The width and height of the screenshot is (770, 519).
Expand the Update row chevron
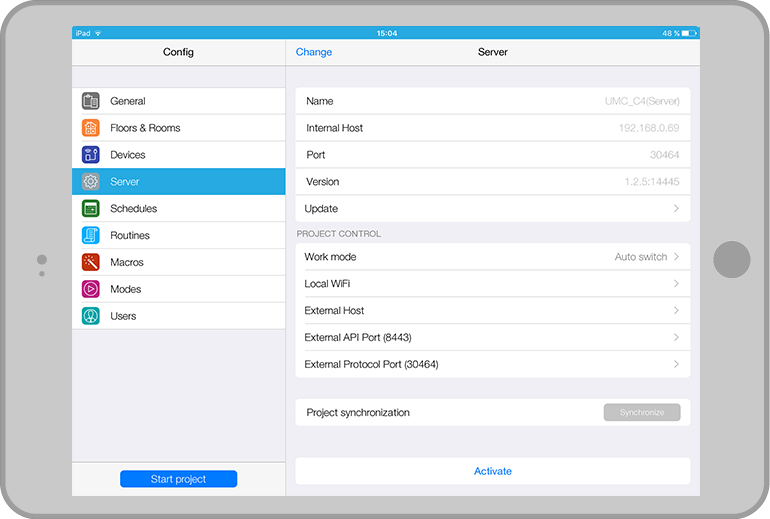click(x=676, y=209)
